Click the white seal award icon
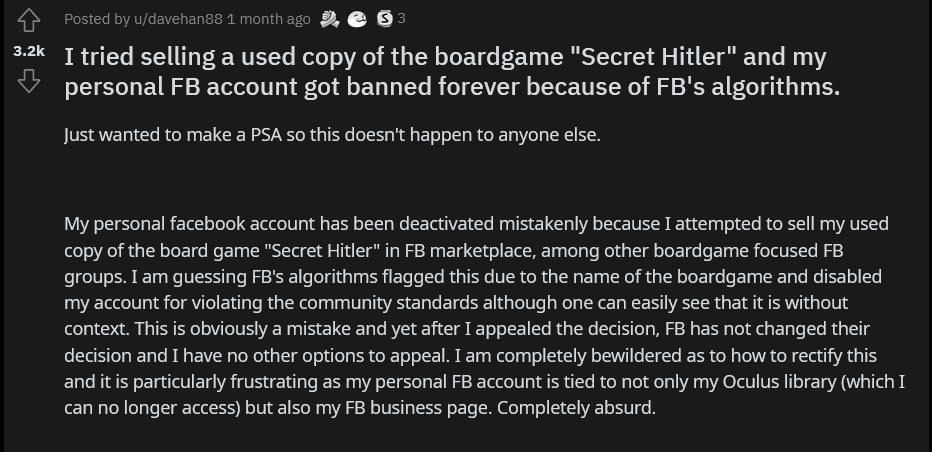Image resolution: width=932 pixels, height=452 pixels. [x=357, y=19]
